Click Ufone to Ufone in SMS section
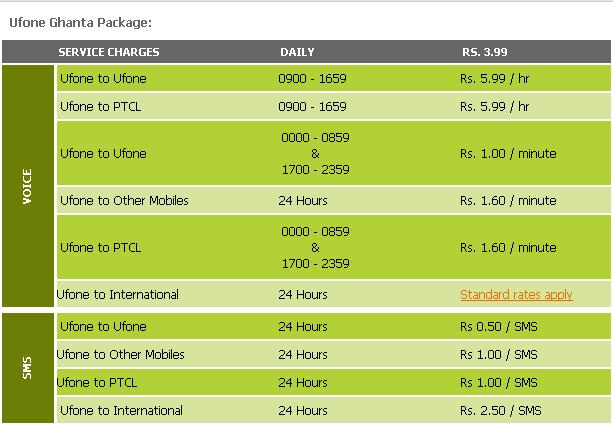Viewport: 613px width, 424px height. point(103,327)
